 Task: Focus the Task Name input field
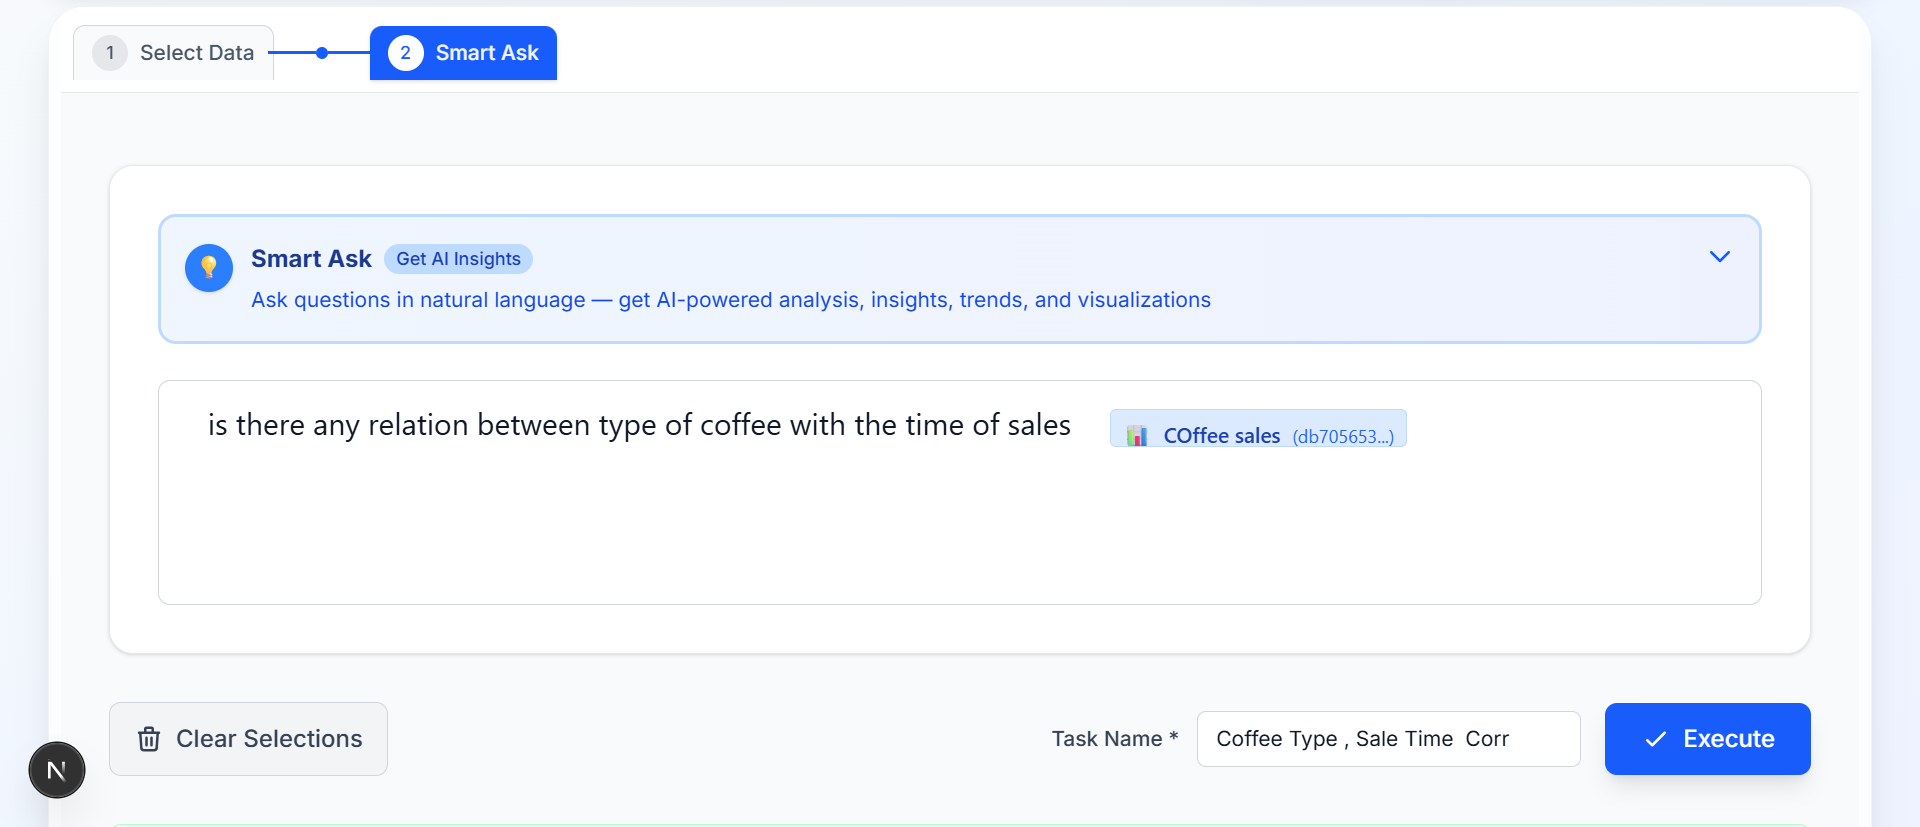click(1387, 739)
